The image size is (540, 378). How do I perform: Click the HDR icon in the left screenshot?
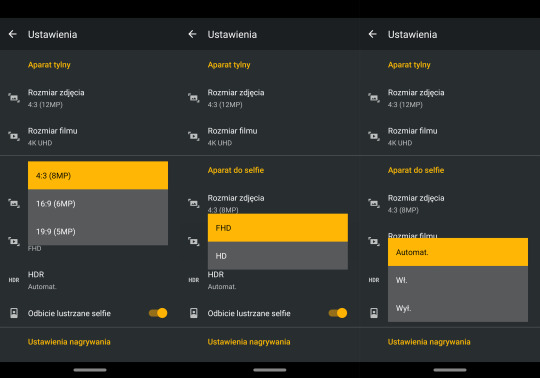point(14,280)
